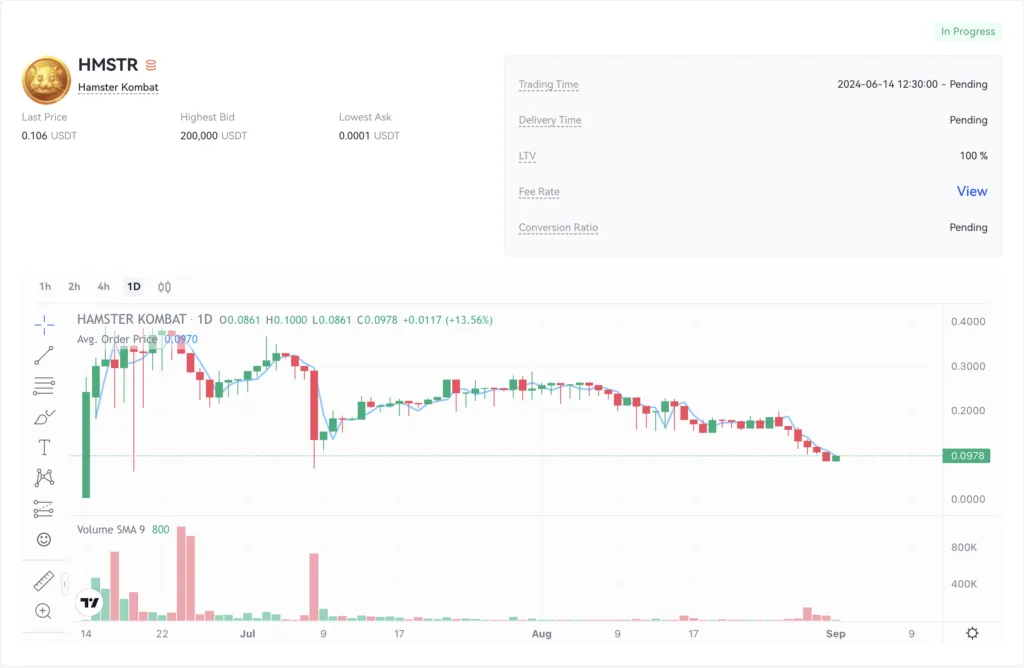The width and height of the screenshot is (1024, 668).
Task: Select the text annotation tool
Action: (x=44, y=447)
